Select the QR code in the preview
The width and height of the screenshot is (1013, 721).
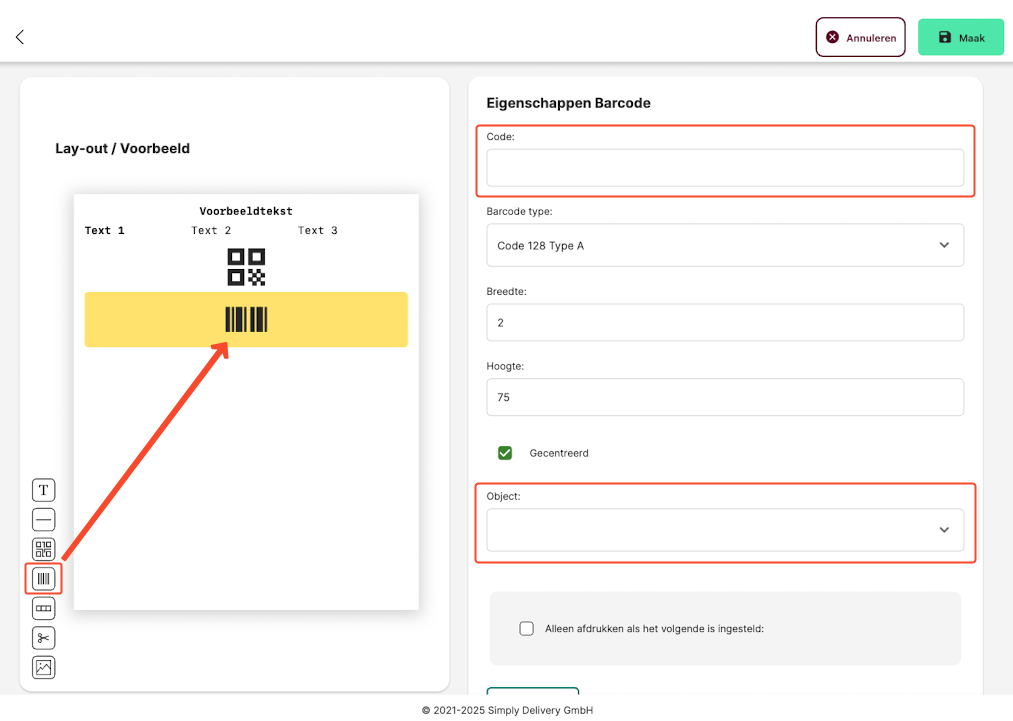coord(246,267)
